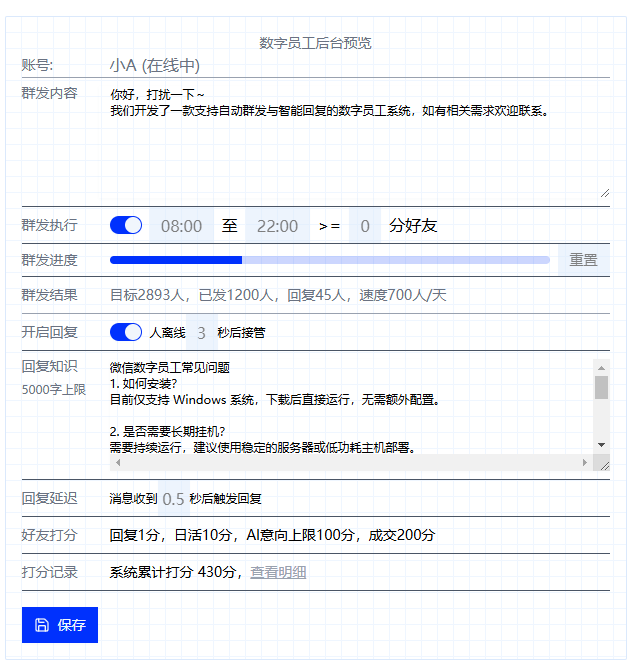Toggle the 开启回复 switch
Image resolution: width=633 pixels, height=672 pixels.
click(126, 332)
